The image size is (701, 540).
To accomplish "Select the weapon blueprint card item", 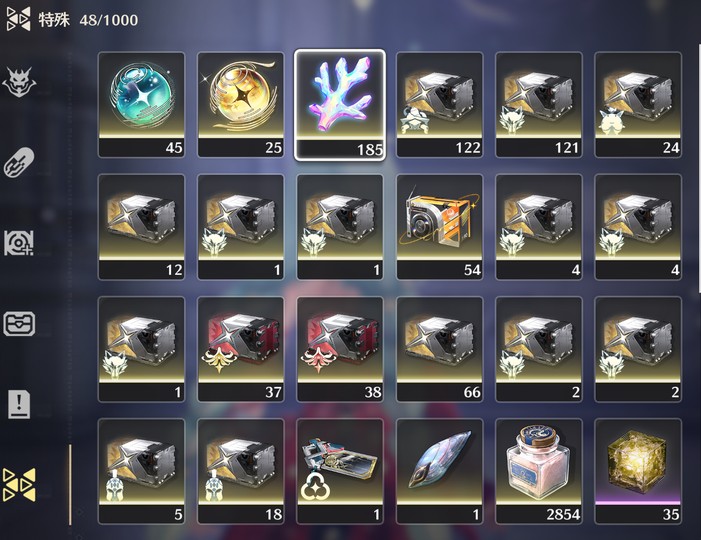I will pos(340,471).
